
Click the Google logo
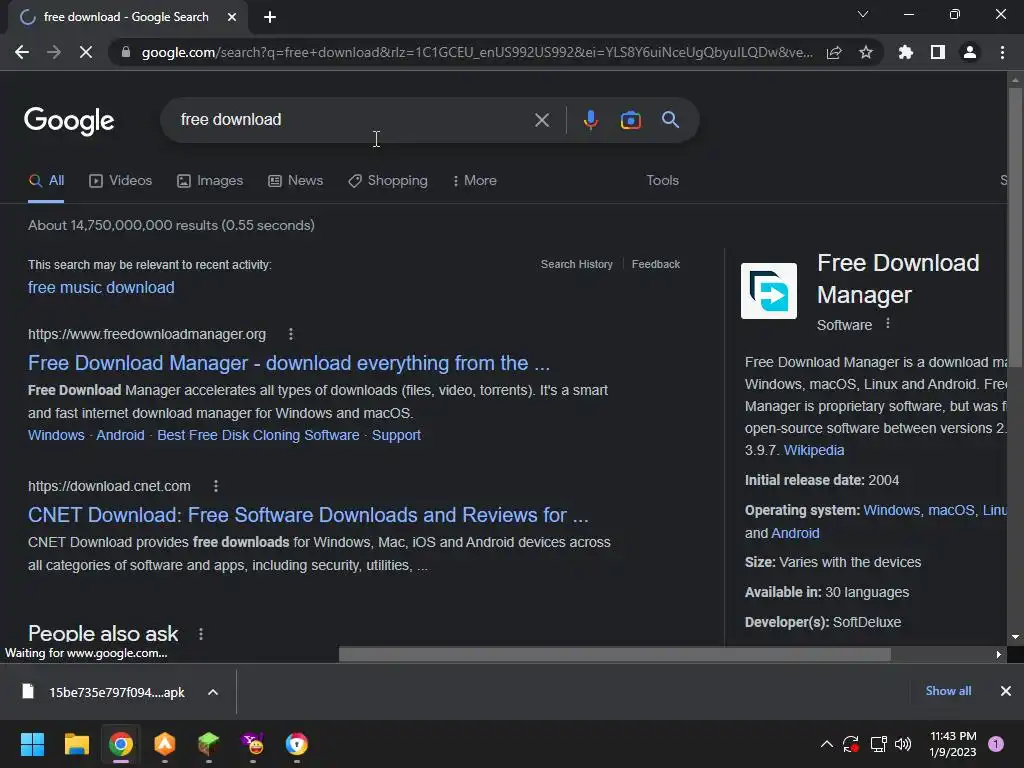point(69,121)
